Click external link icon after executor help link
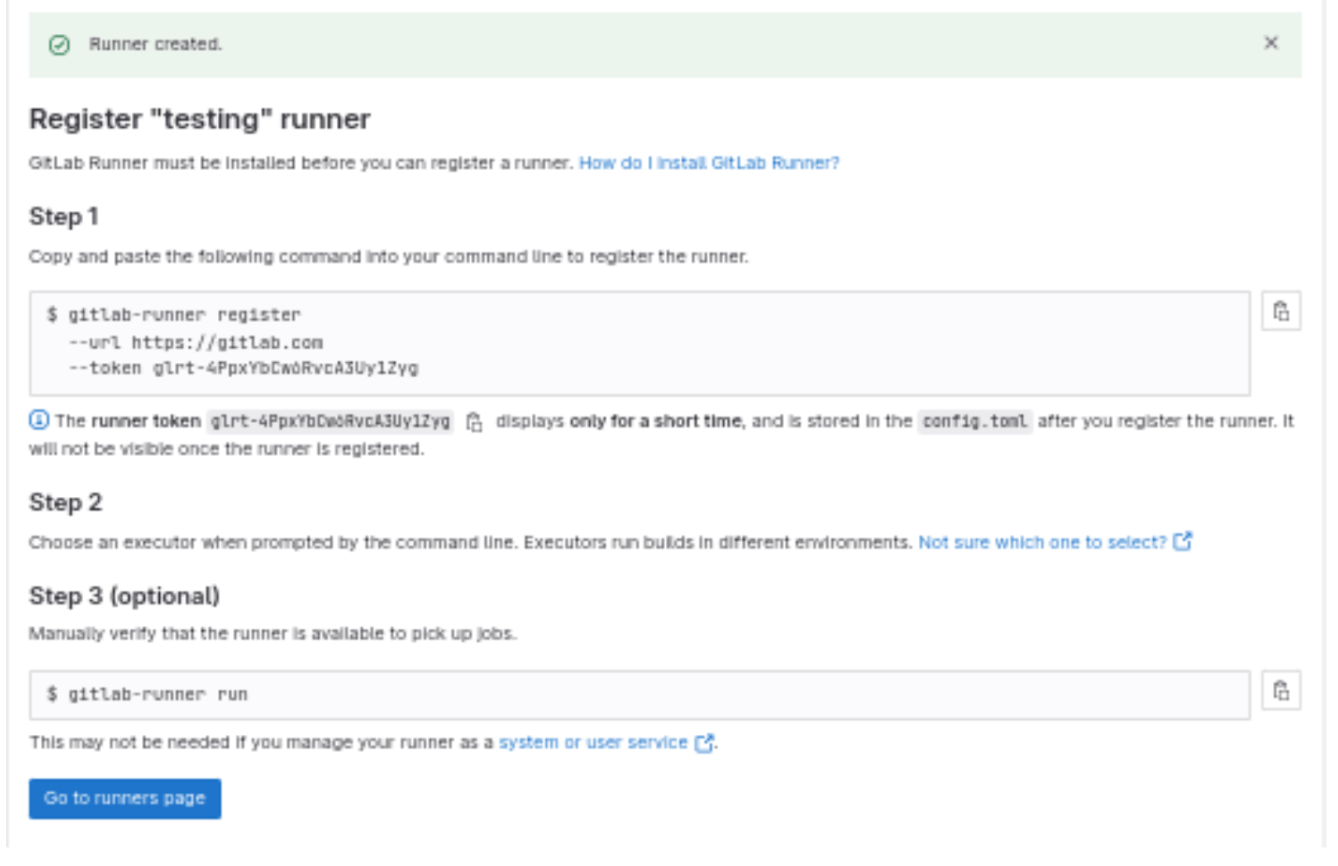This screenshot has width=1338, height=866. 1183,542
